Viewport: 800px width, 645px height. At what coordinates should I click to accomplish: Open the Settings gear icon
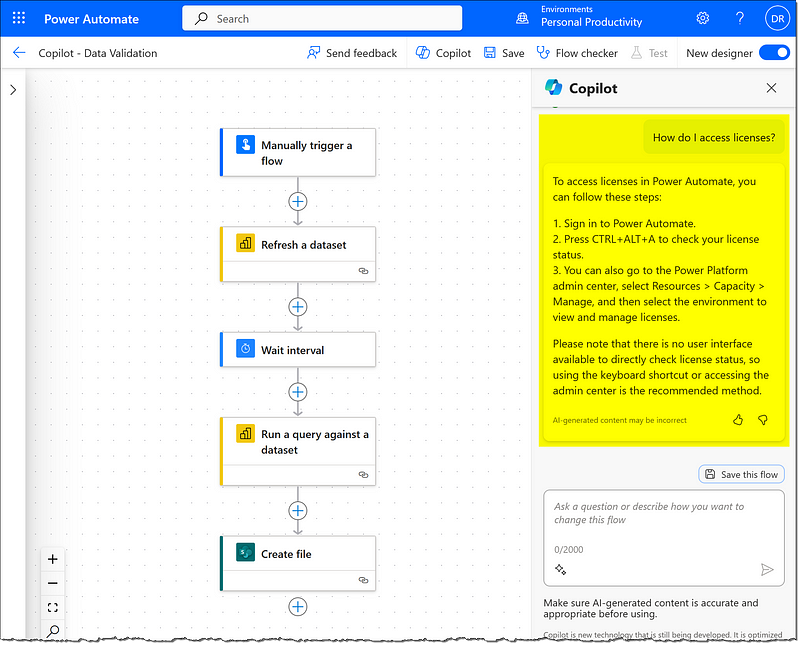[x=703, y=19]
